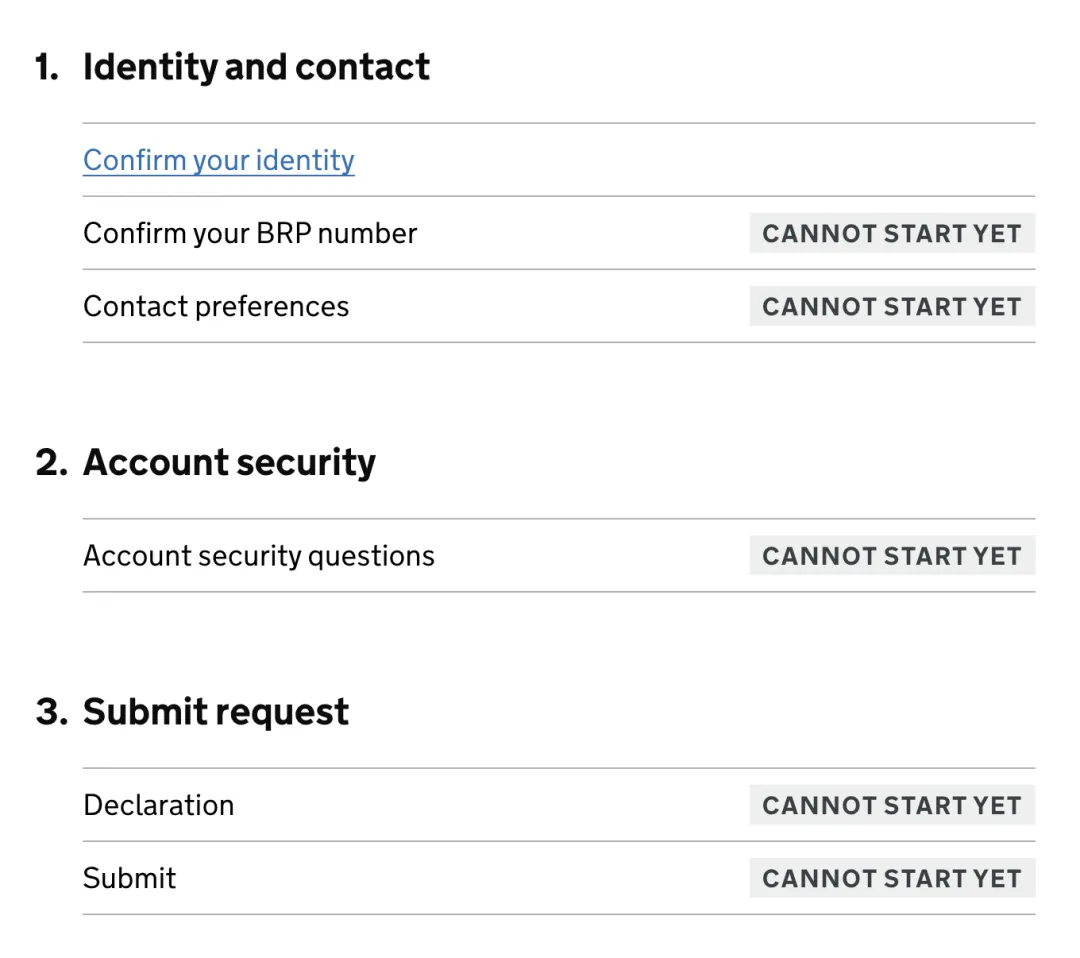Viewport: 1080px width, 958px height.
Task: Select the Submit task name
Action: click(129, 878)
